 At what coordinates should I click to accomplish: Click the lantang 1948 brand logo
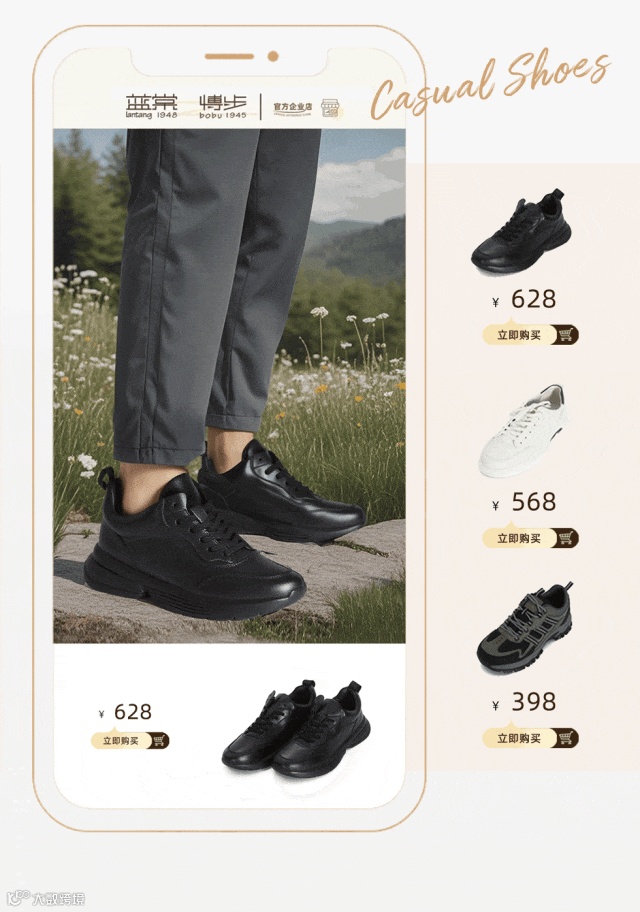tap(151, 106)
